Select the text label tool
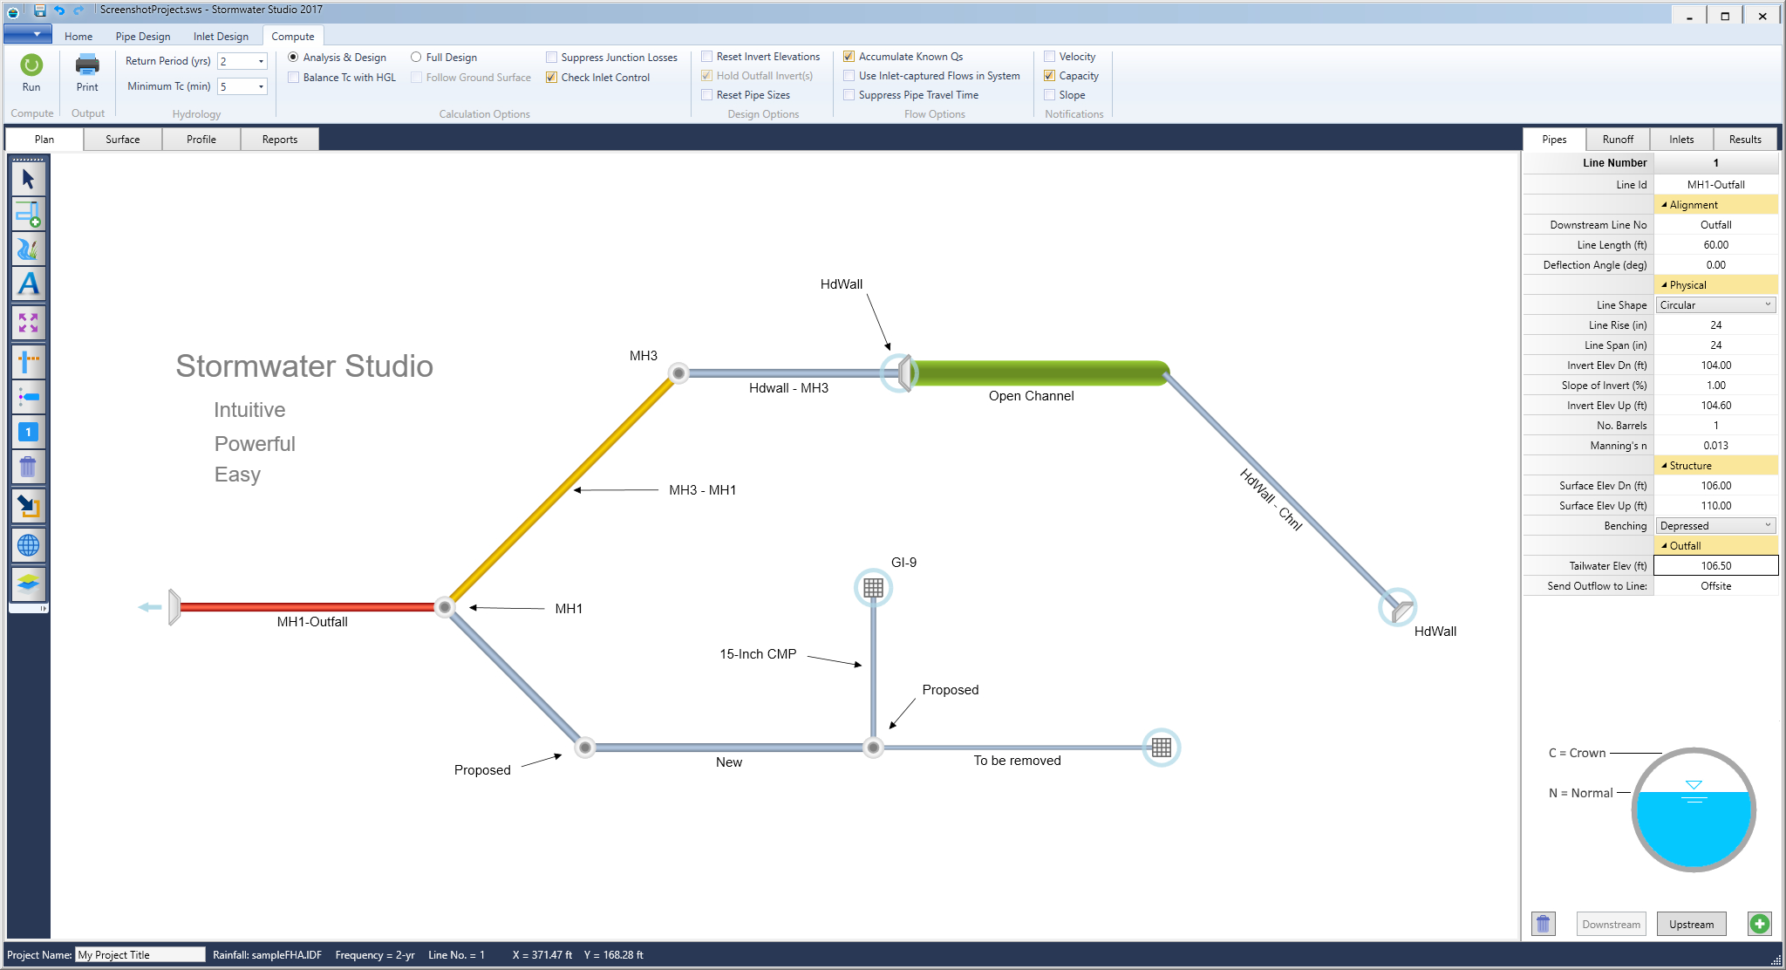1786x970 pixels. [28, 284]
